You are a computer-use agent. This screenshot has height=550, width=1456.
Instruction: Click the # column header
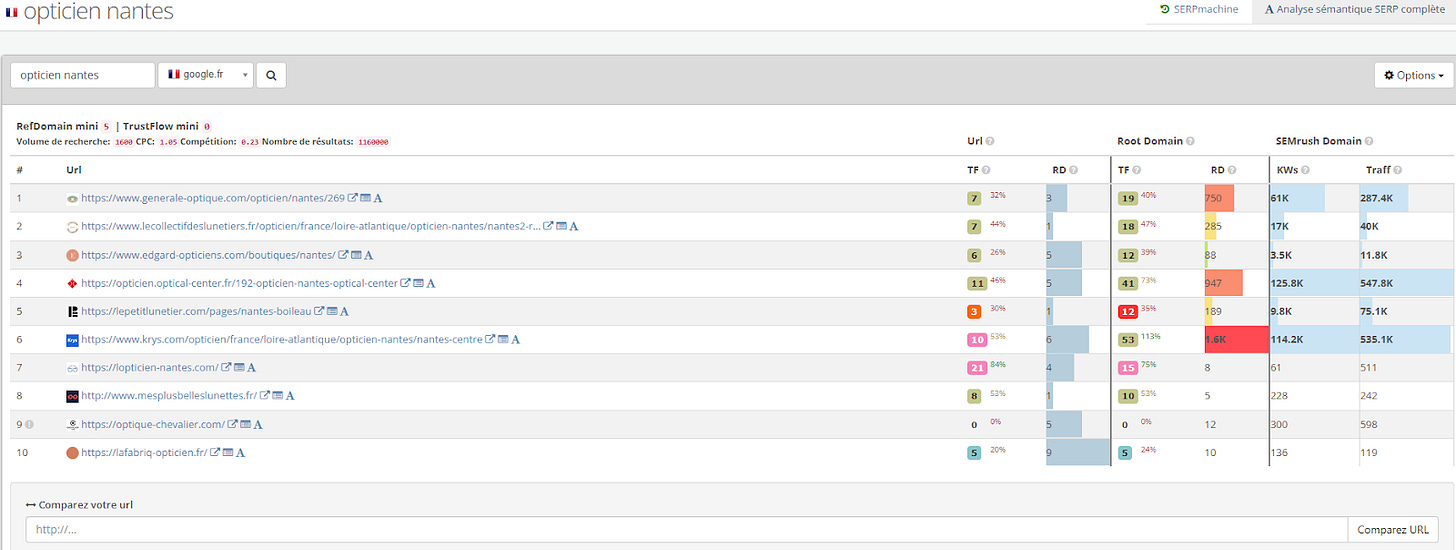[20, 170]
